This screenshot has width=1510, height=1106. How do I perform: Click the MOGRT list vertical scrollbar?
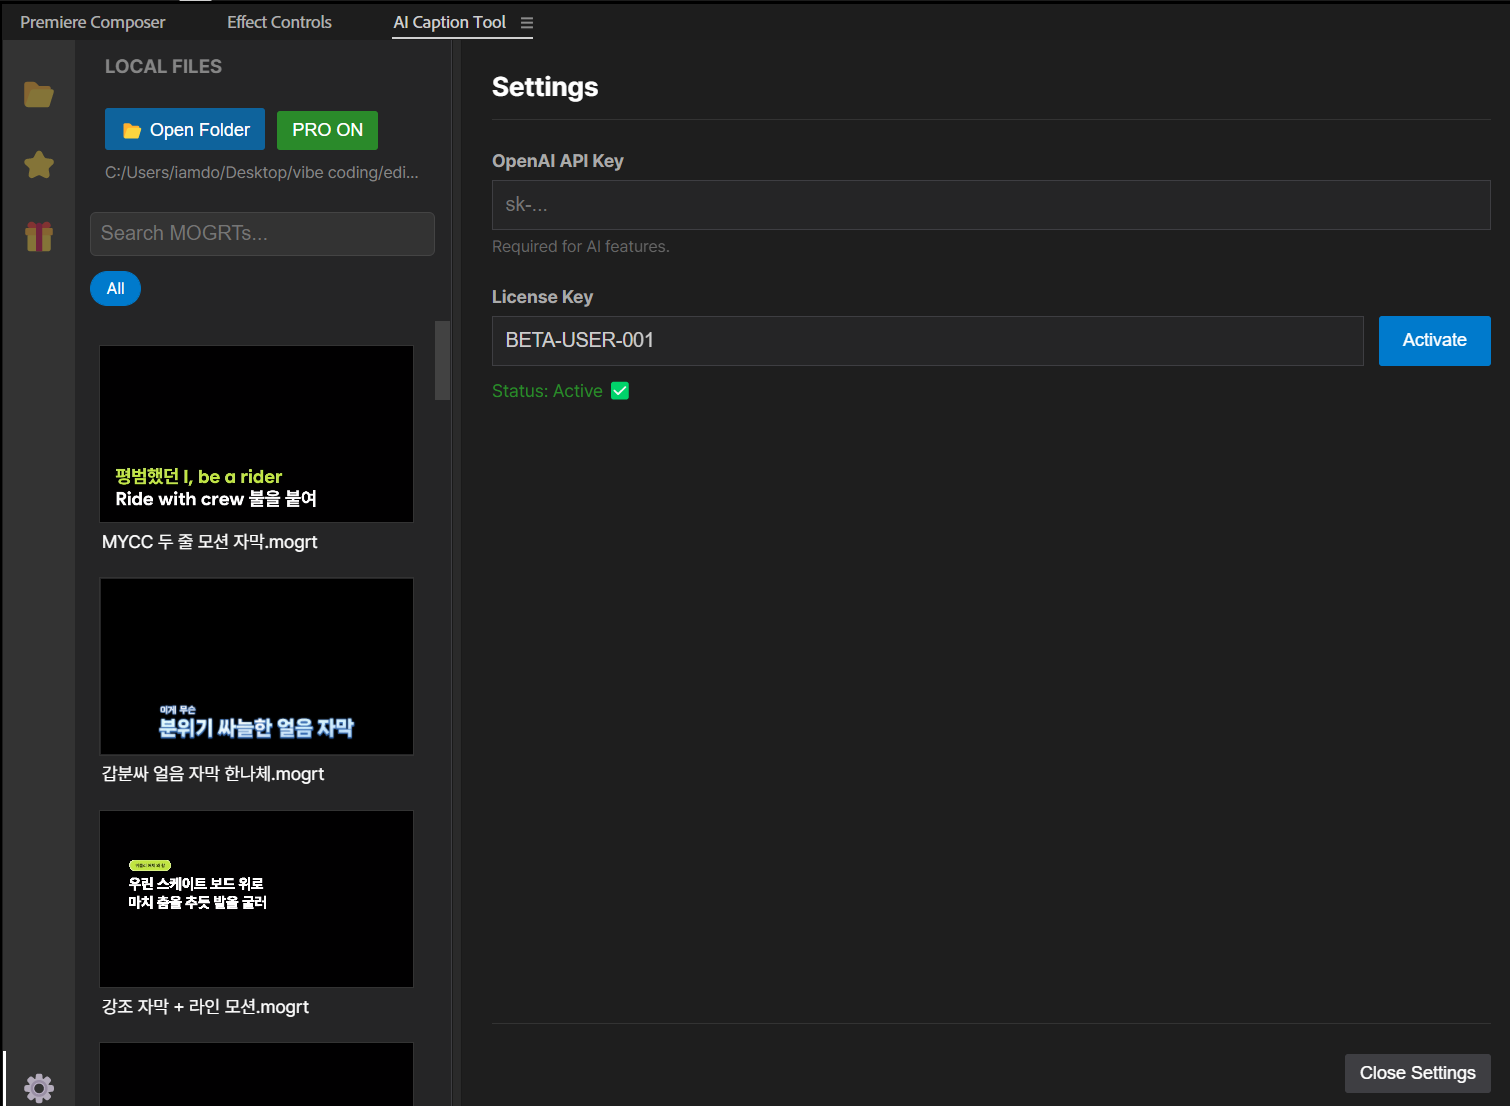[442, 361]
